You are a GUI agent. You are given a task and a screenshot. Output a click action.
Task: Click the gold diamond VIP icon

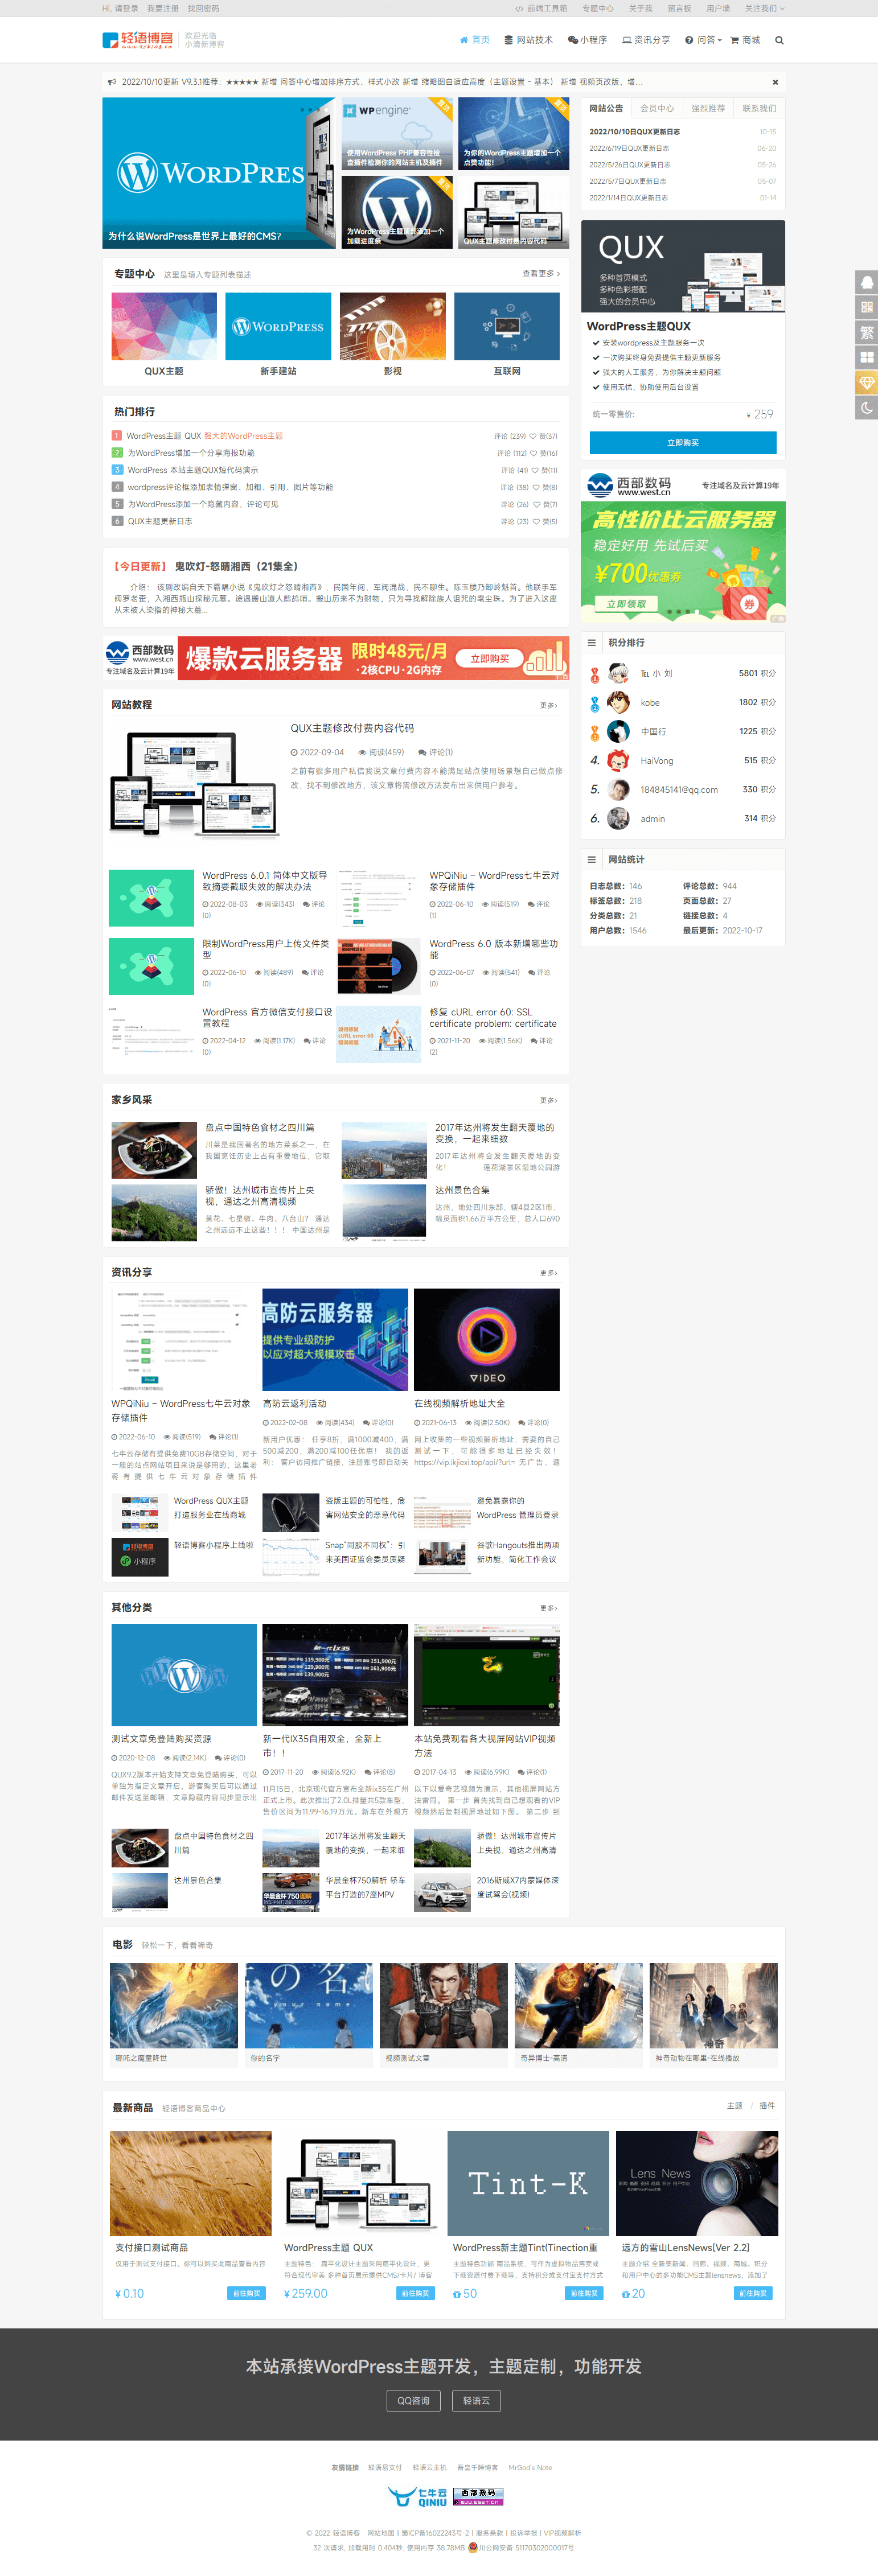click(x=866, y=382)
